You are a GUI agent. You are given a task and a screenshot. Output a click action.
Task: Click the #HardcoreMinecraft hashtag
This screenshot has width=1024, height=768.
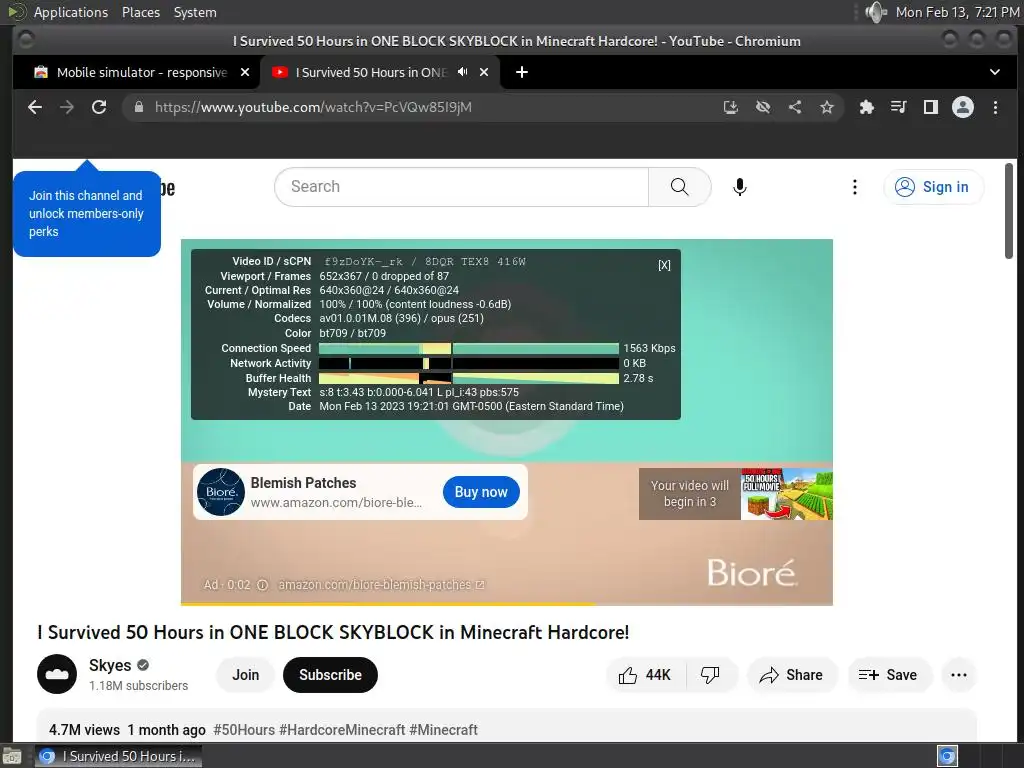coord(342,729)
